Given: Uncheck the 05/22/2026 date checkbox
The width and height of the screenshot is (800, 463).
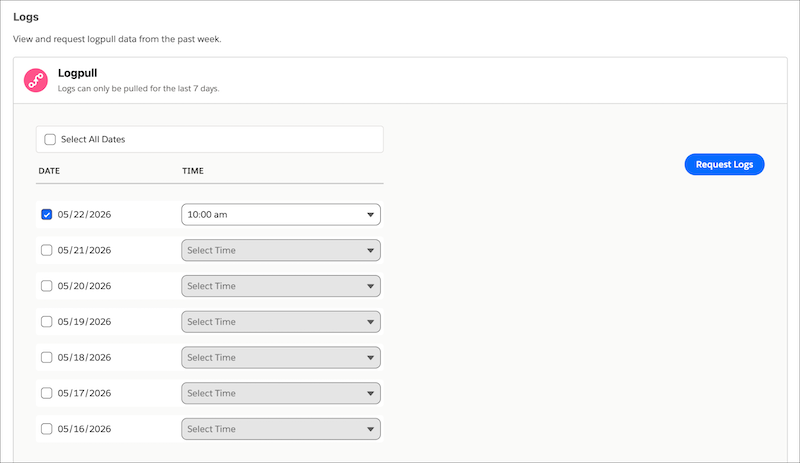Looking at the screenshot, I should pos(46,214).
